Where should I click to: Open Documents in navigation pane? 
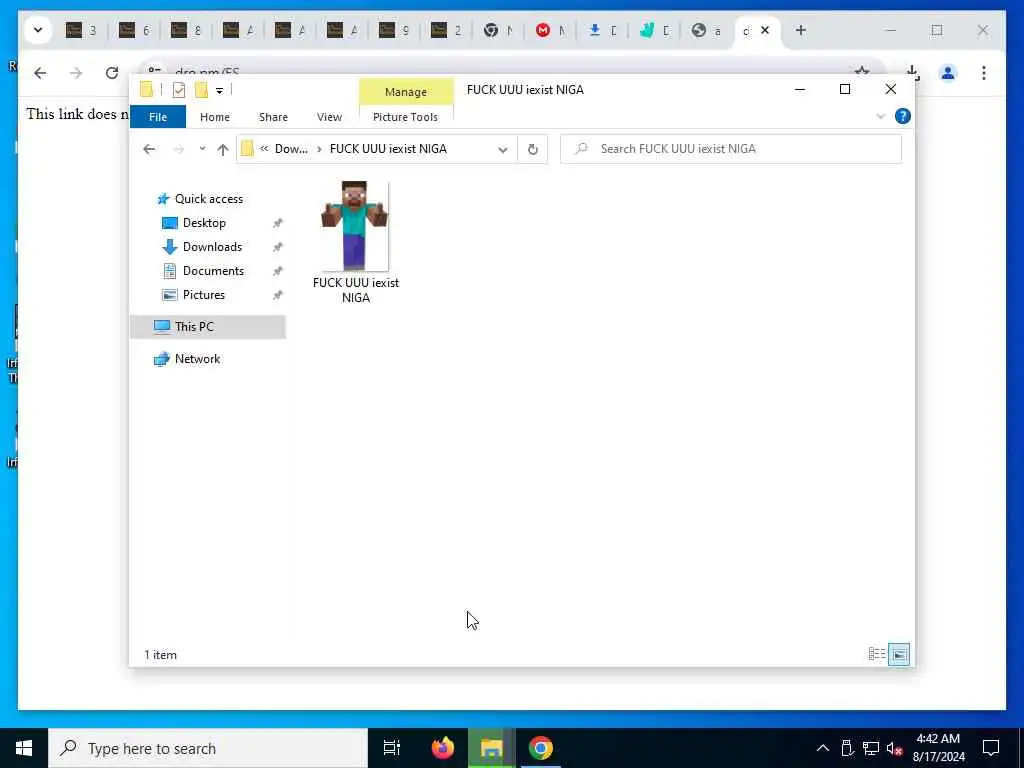click(213, 271)
